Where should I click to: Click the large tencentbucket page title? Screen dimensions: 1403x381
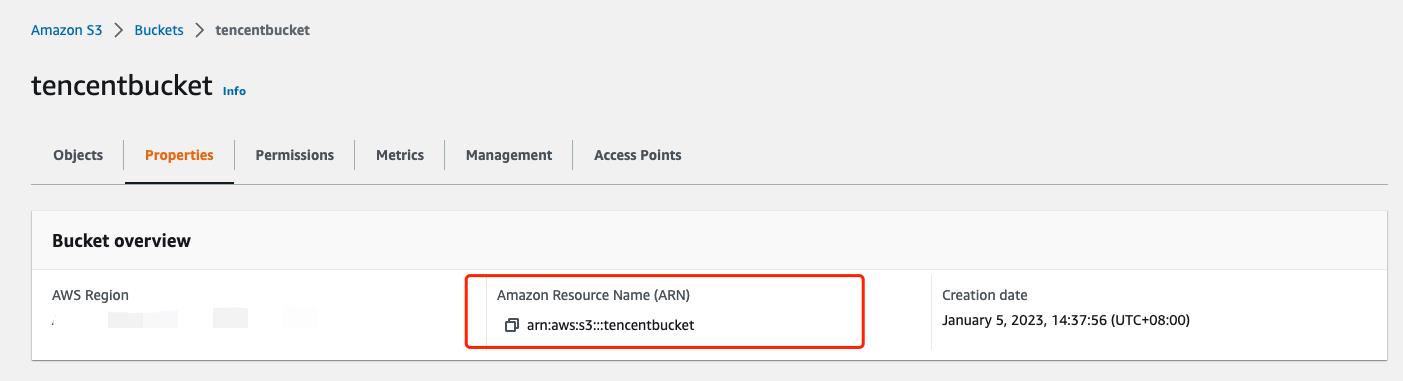[x=122, y=84]
